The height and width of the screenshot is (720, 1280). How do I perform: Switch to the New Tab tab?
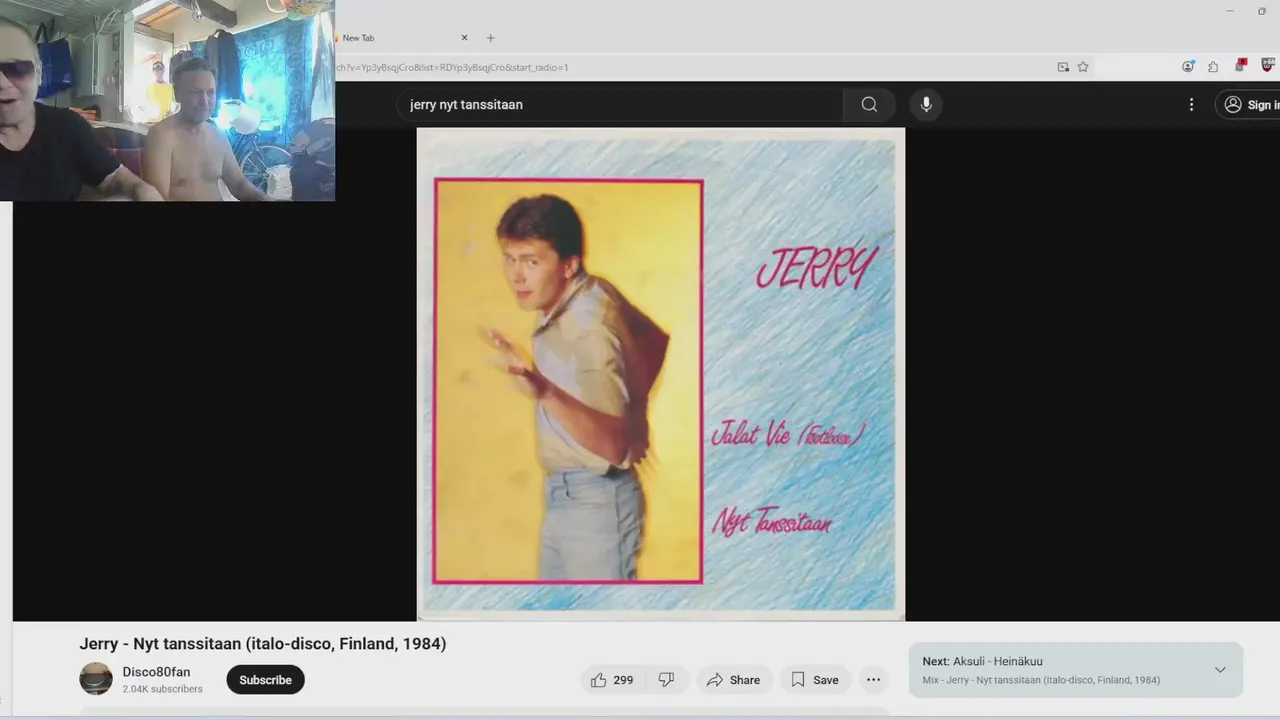click(400, 38)
